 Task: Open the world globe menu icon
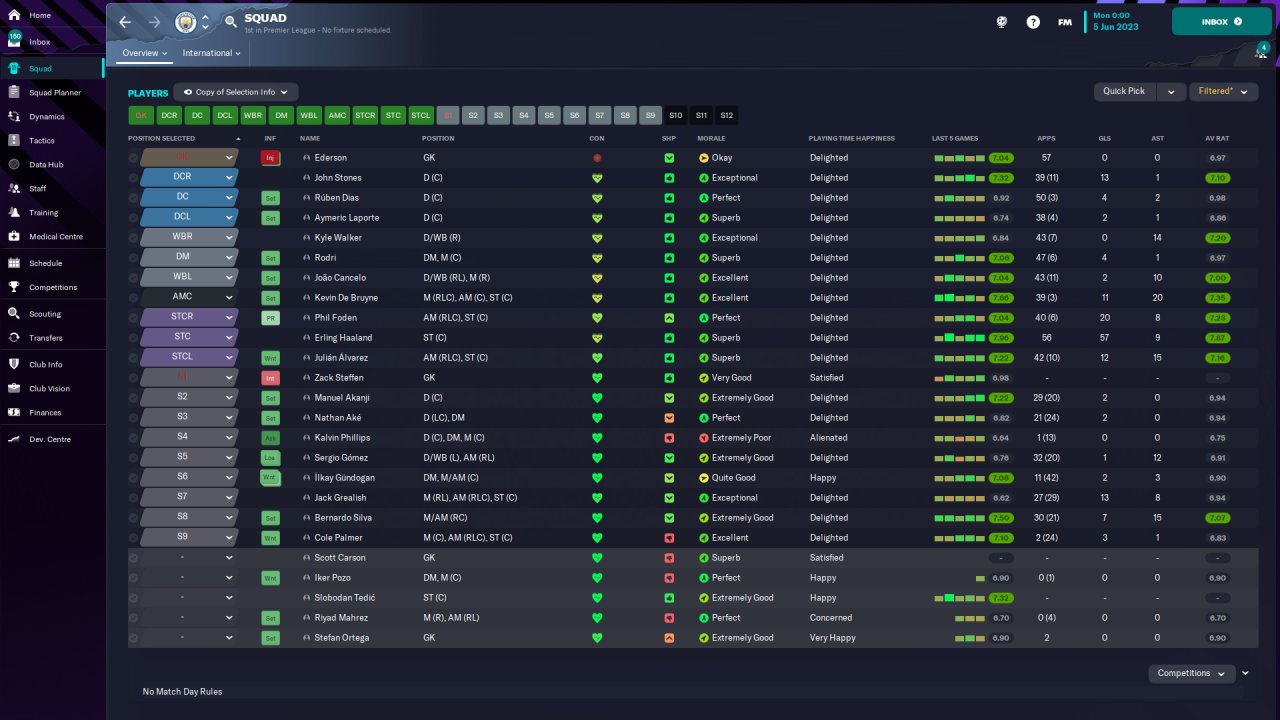click(1002, 22)
